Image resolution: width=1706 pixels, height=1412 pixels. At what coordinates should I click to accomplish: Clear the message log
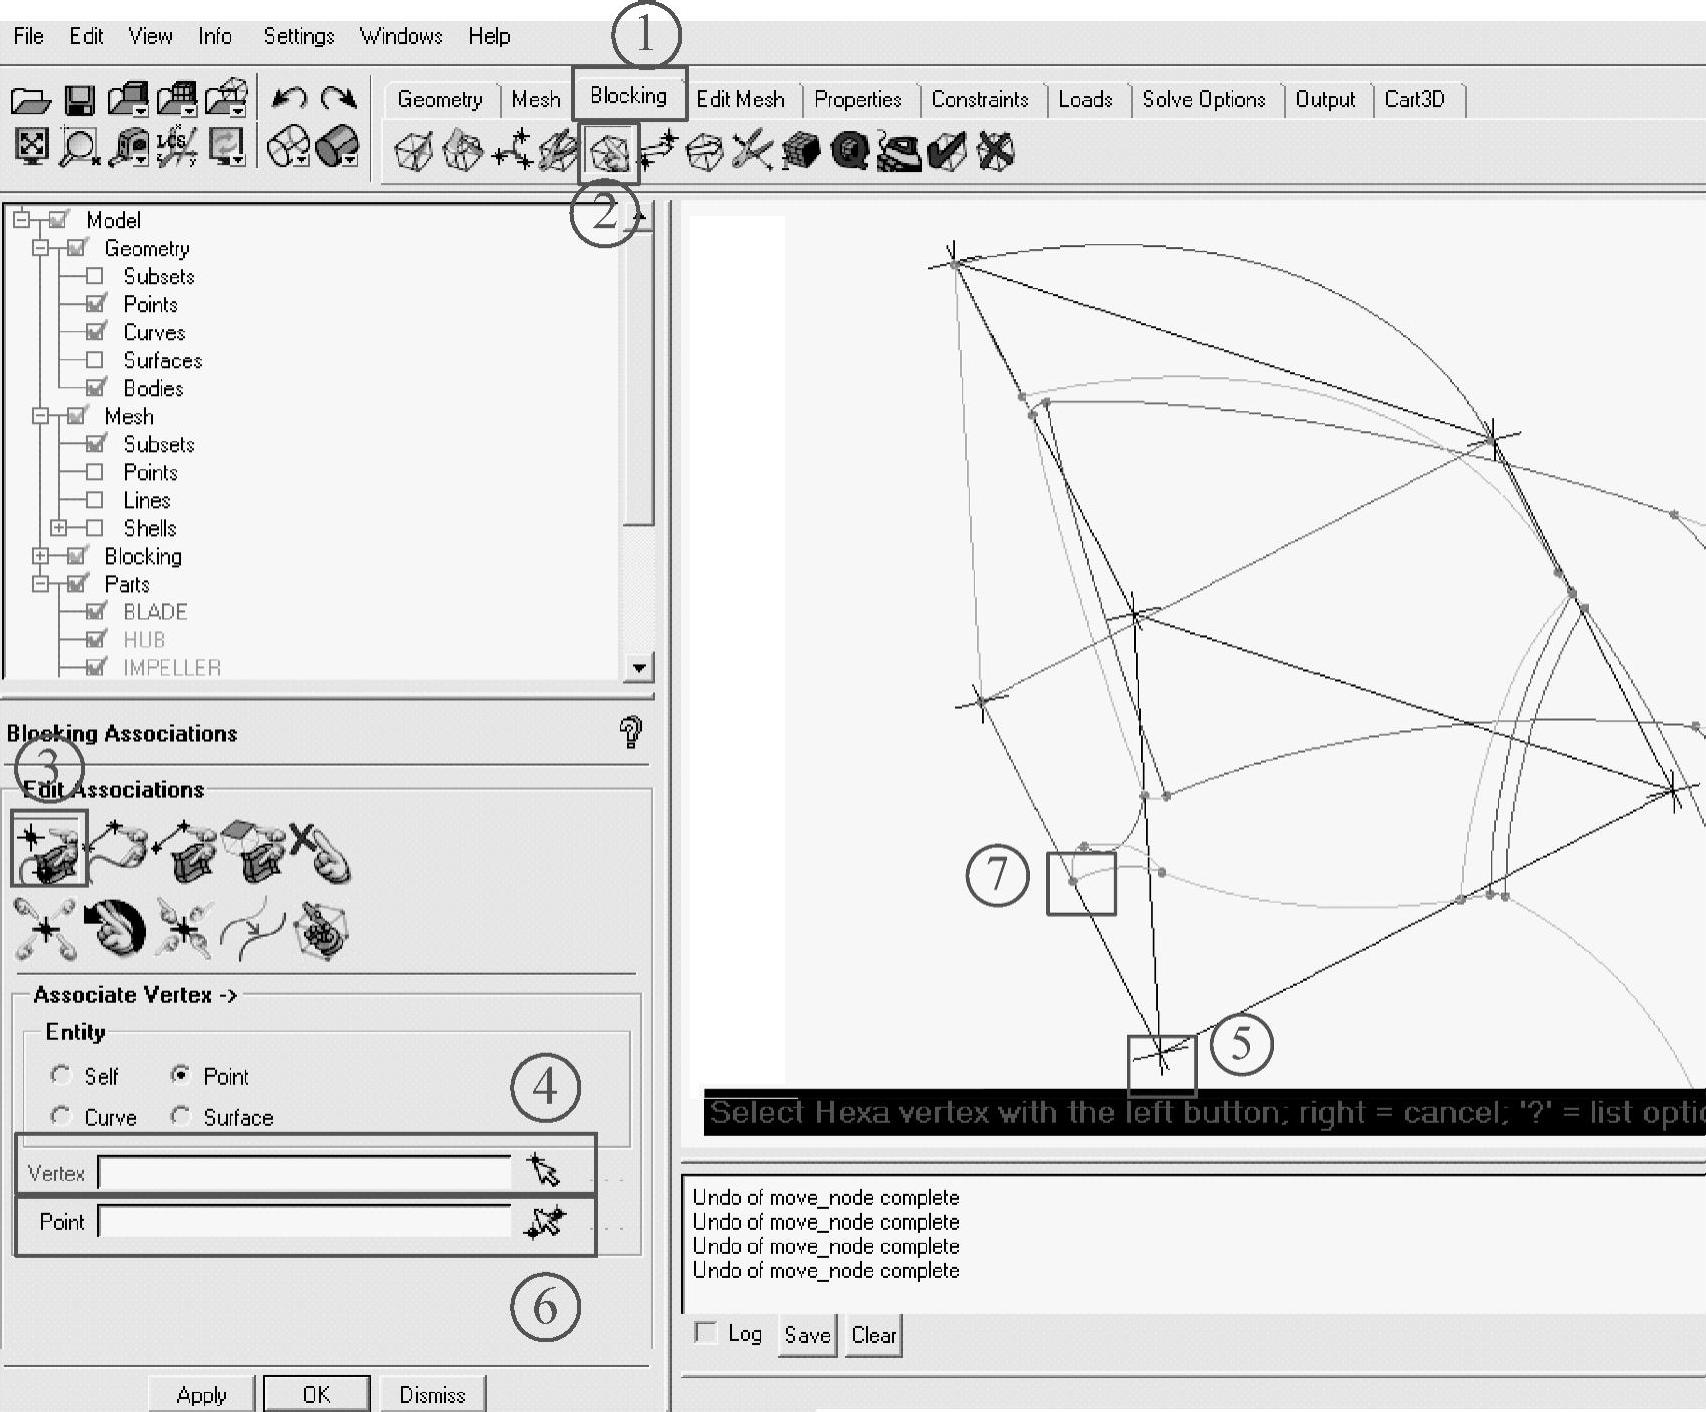(874, 1335)
